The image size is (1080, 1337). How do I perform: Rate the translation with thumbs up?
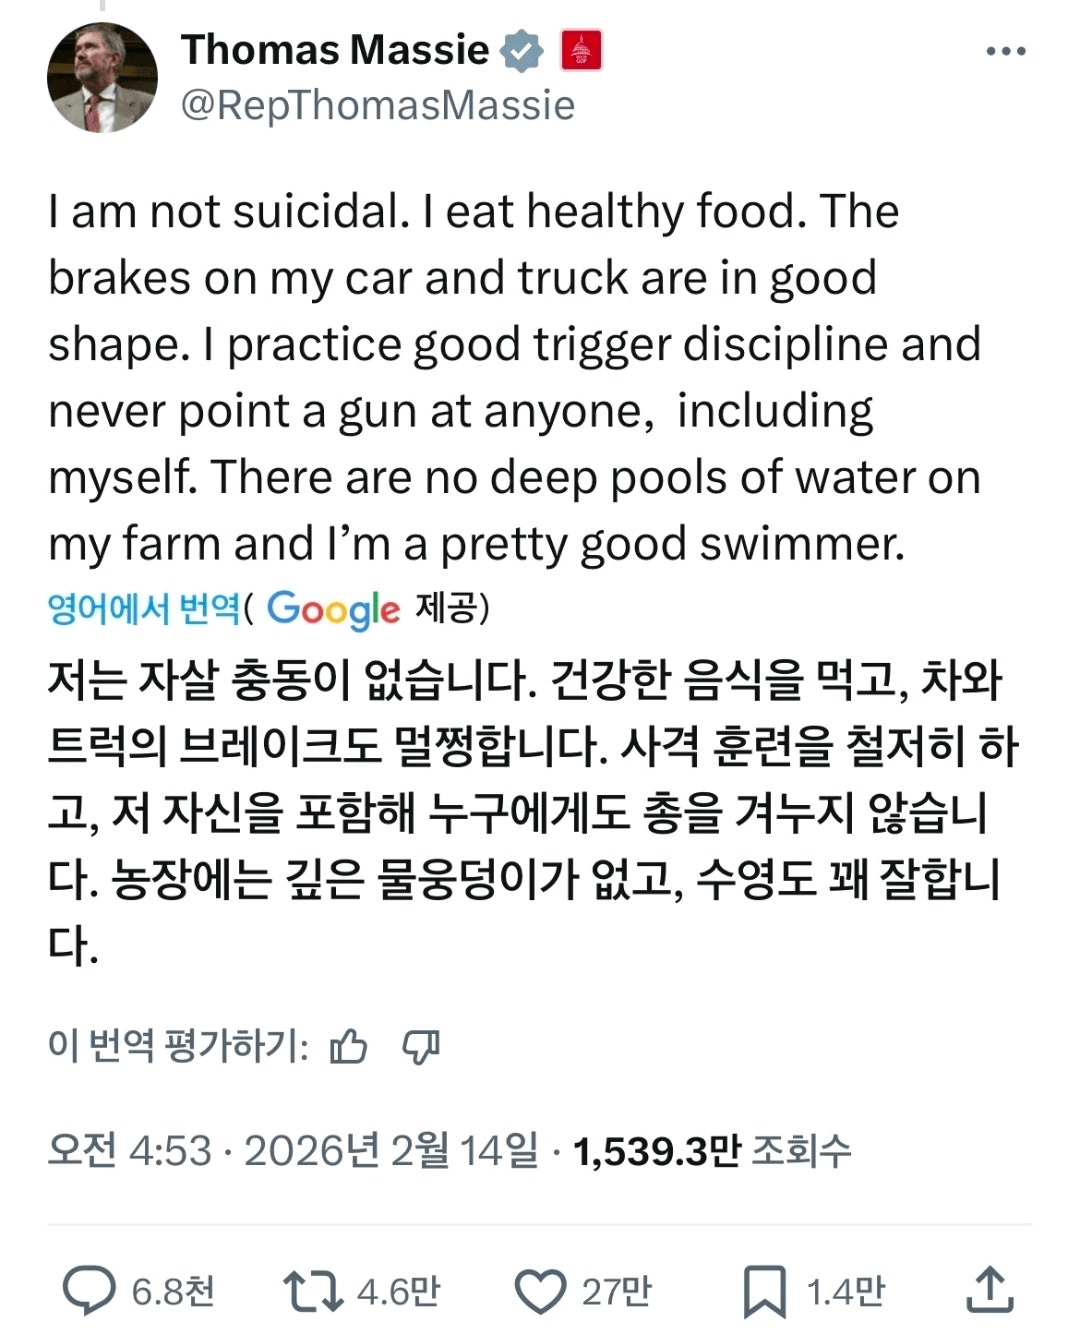(349, 1047)
